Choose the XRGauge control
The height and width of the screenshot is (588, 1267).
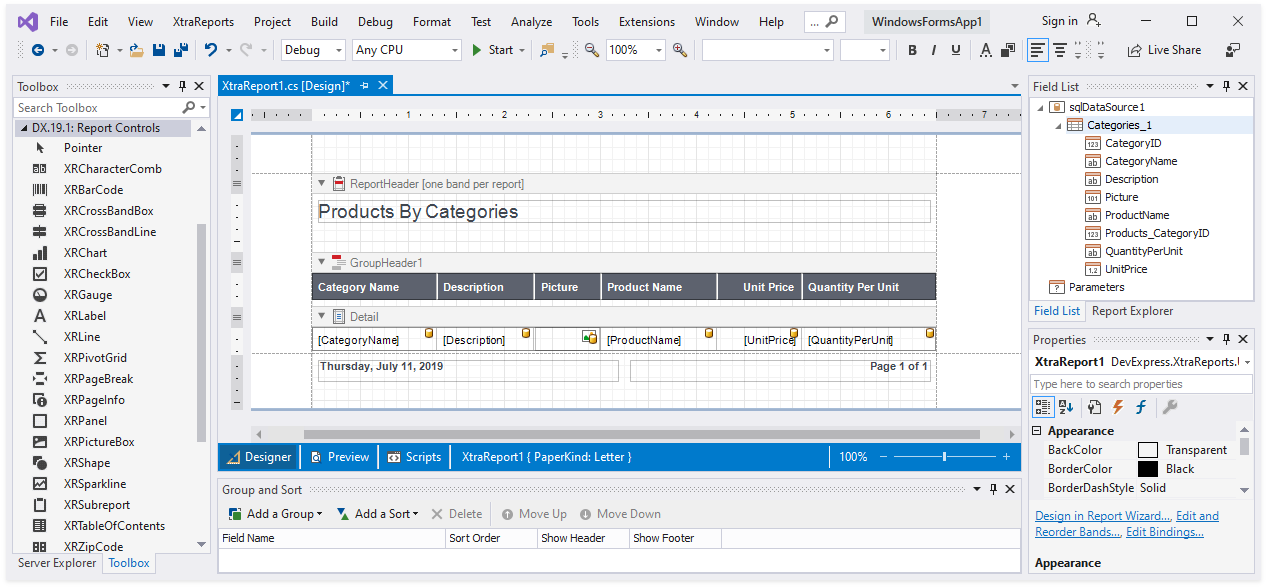(x=87, y=295)
